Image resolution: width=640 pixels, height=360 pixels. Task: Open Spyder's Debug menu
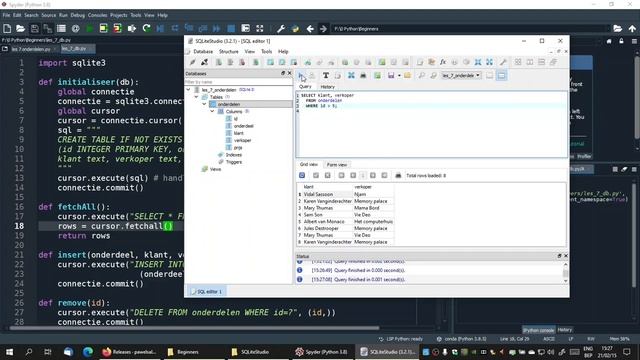[78, 15]
